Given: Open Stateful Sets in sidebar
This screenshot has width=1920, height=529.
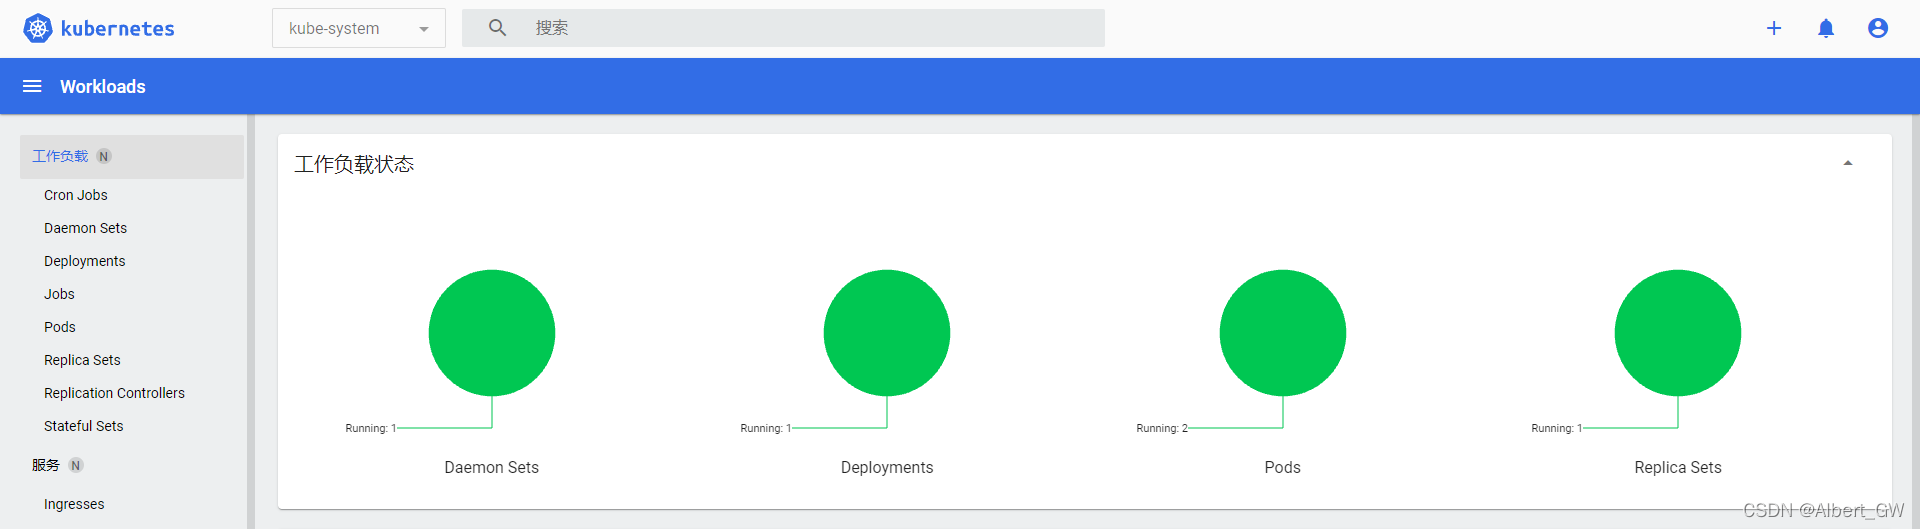Looking at the screenshot, I should click(x=84, y=426).
